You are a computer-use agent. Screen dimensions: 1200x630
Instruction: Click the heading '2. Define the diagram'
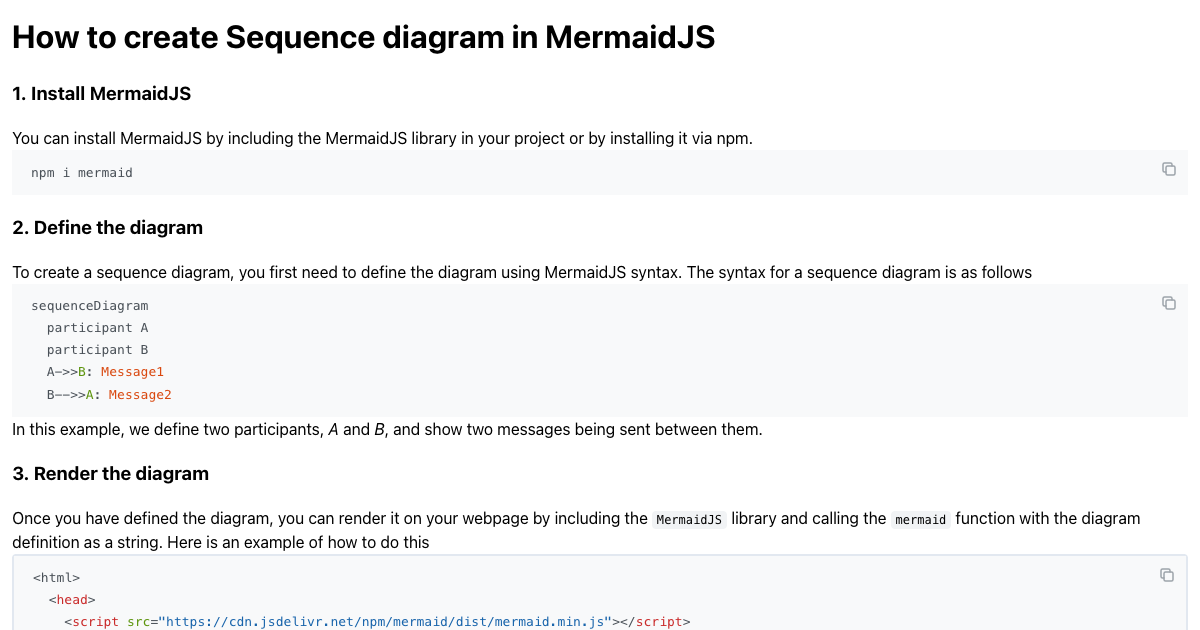coord(107,227)
